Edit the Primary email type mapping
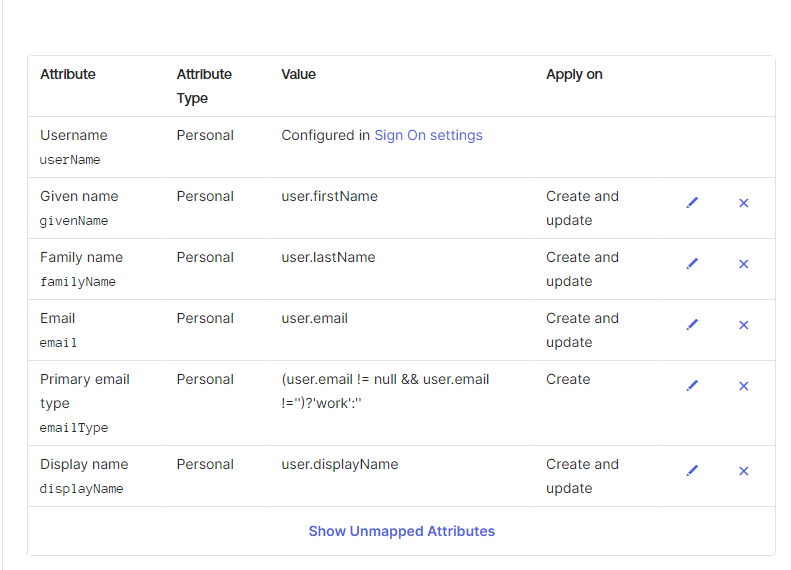This screenshot has width=791, height=570. pyautogui.click(x=692, y=386)
